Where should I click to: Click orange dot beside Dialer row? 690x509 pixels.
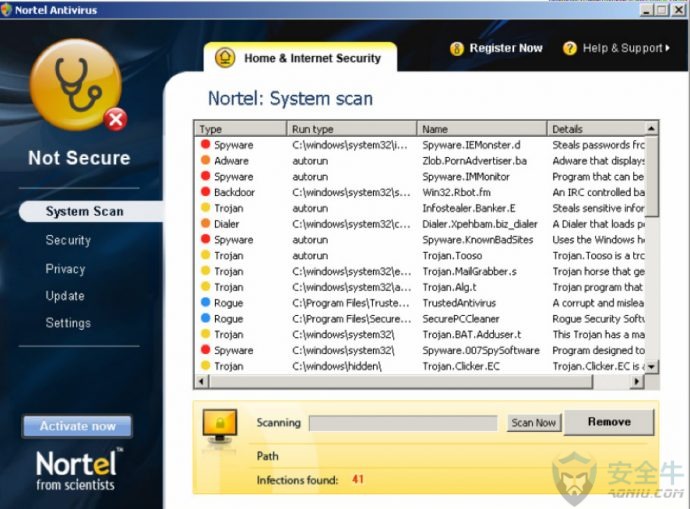(205, 223)
